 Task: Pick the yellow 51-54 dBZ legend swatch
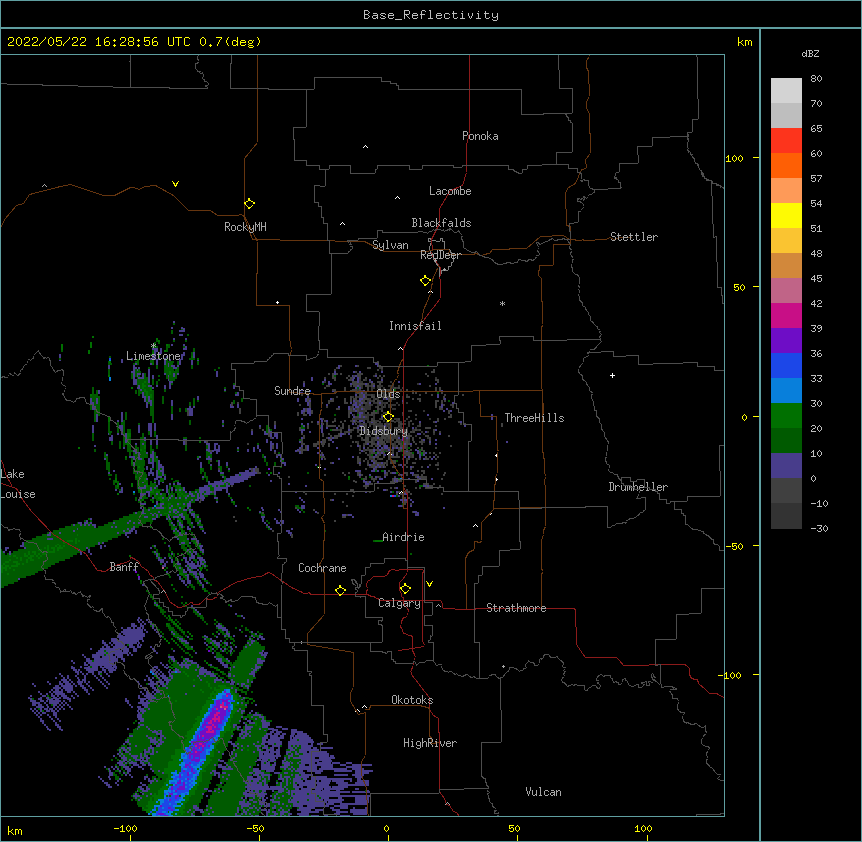pos(786,215)
